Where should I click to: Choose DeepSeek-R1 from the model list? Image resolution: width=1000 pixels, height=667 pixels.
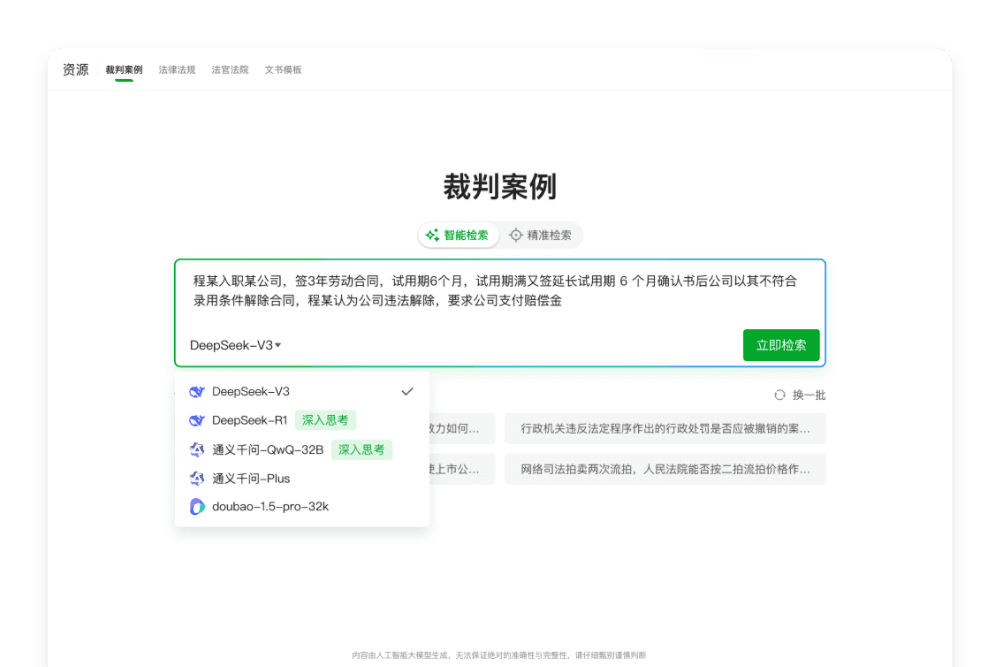pyautogui.click(x=302, y=420)
